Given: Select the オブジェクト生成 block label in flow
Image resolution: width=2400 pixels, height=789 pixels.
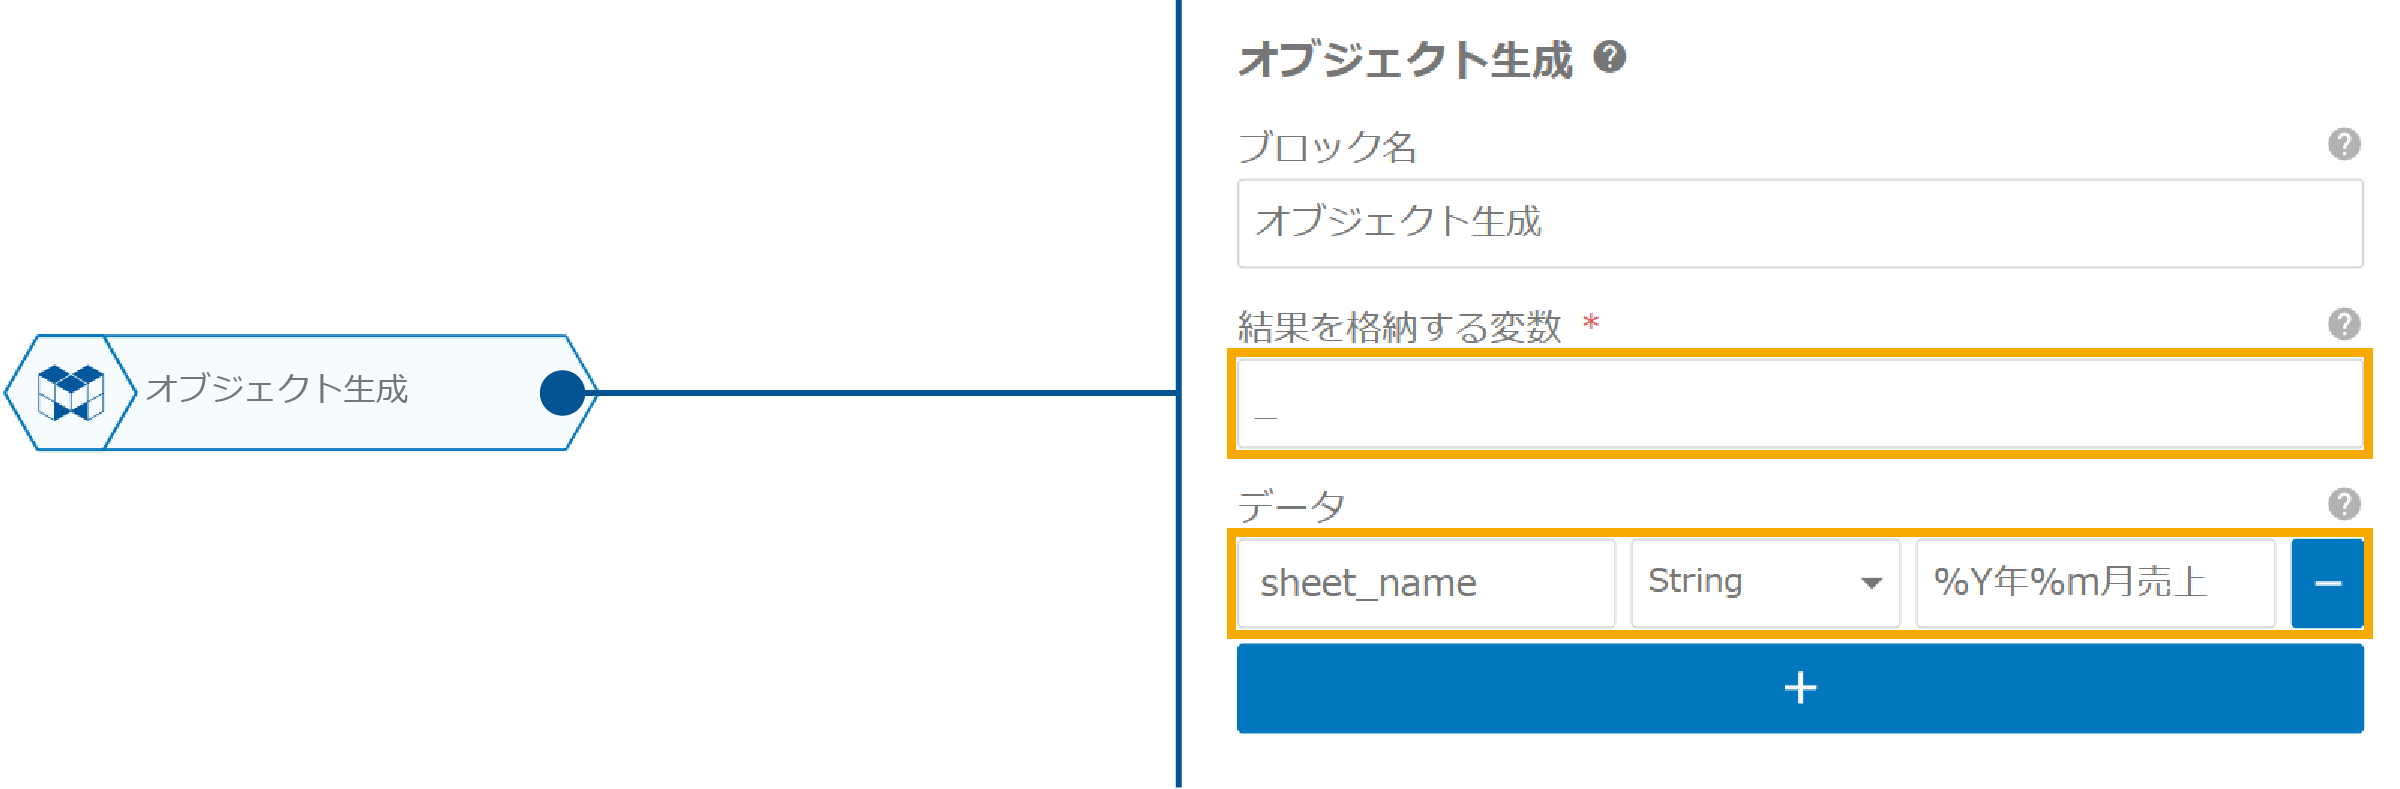Looking at the screenshot, I should (277, 389).
